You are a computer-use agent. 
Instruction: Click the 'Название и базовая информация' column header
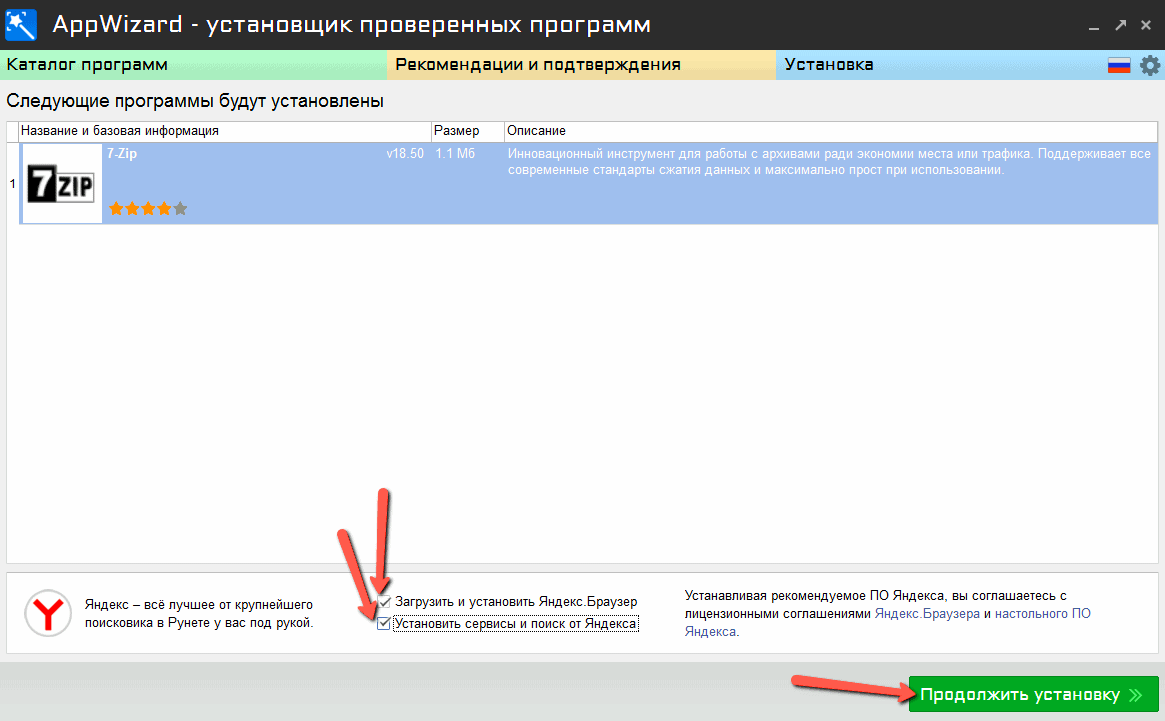(120, 131)
